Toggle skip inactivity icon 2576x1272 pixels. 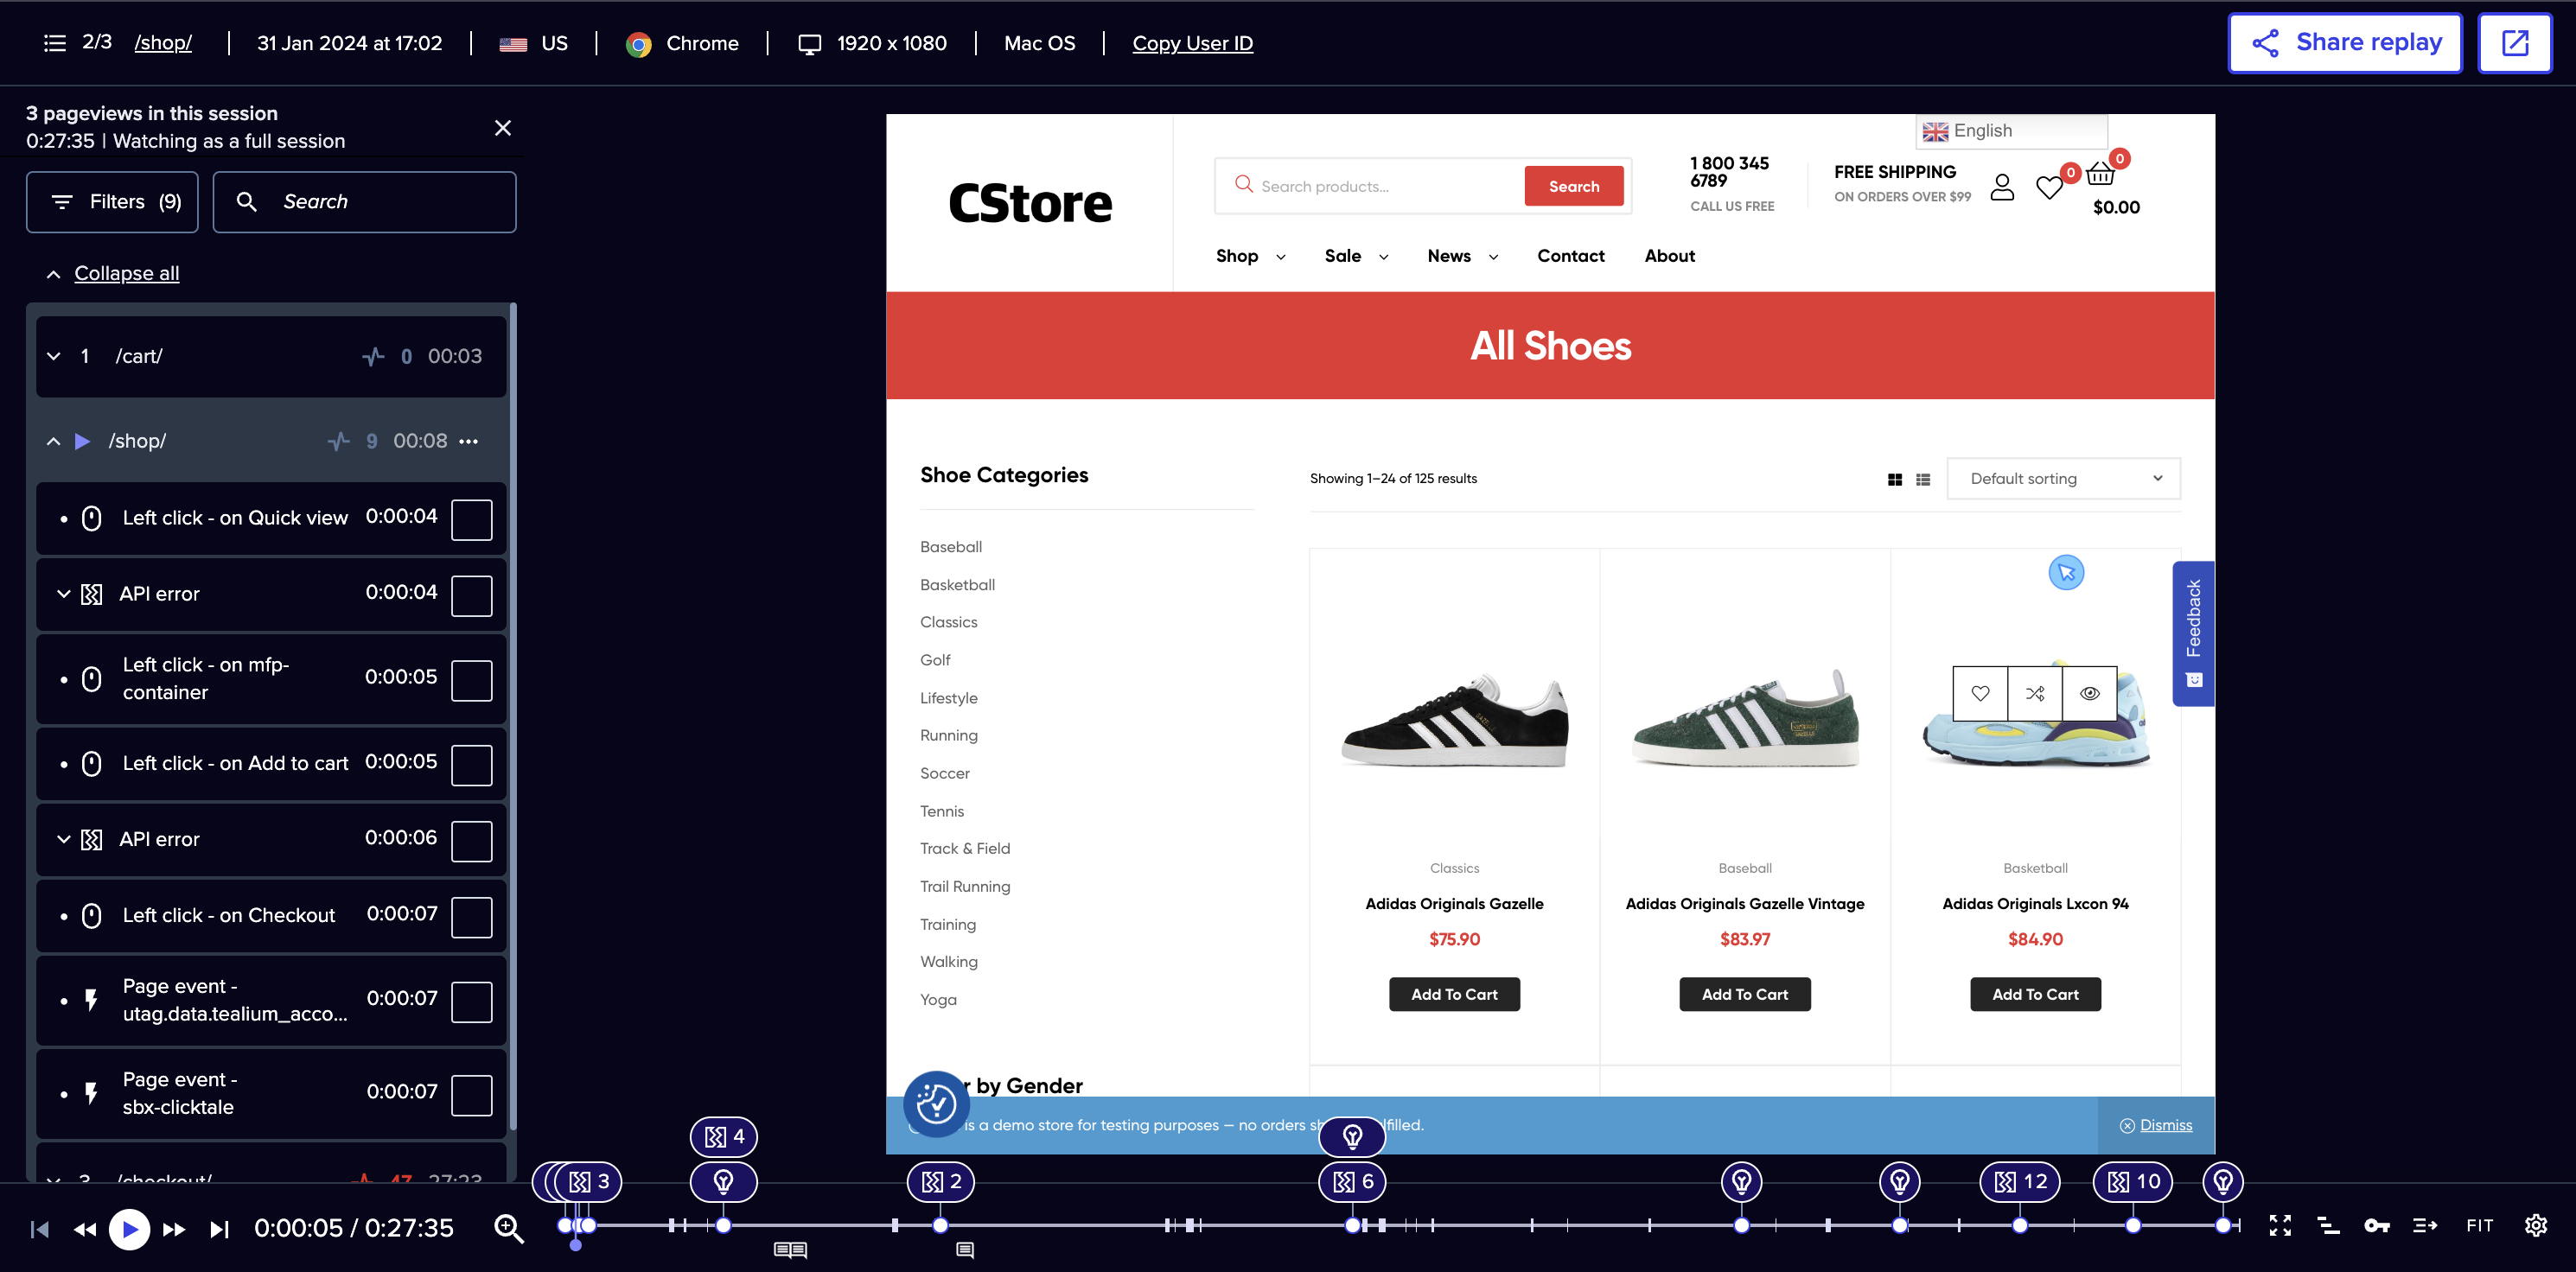2425,1225
